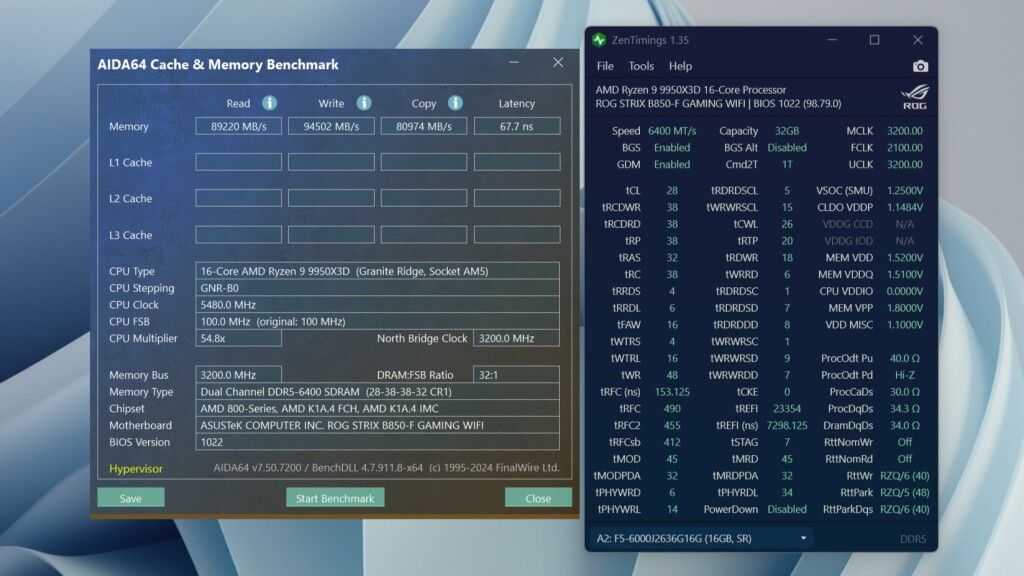Click the VSOC (SMU) value 1.2500V

904,191
